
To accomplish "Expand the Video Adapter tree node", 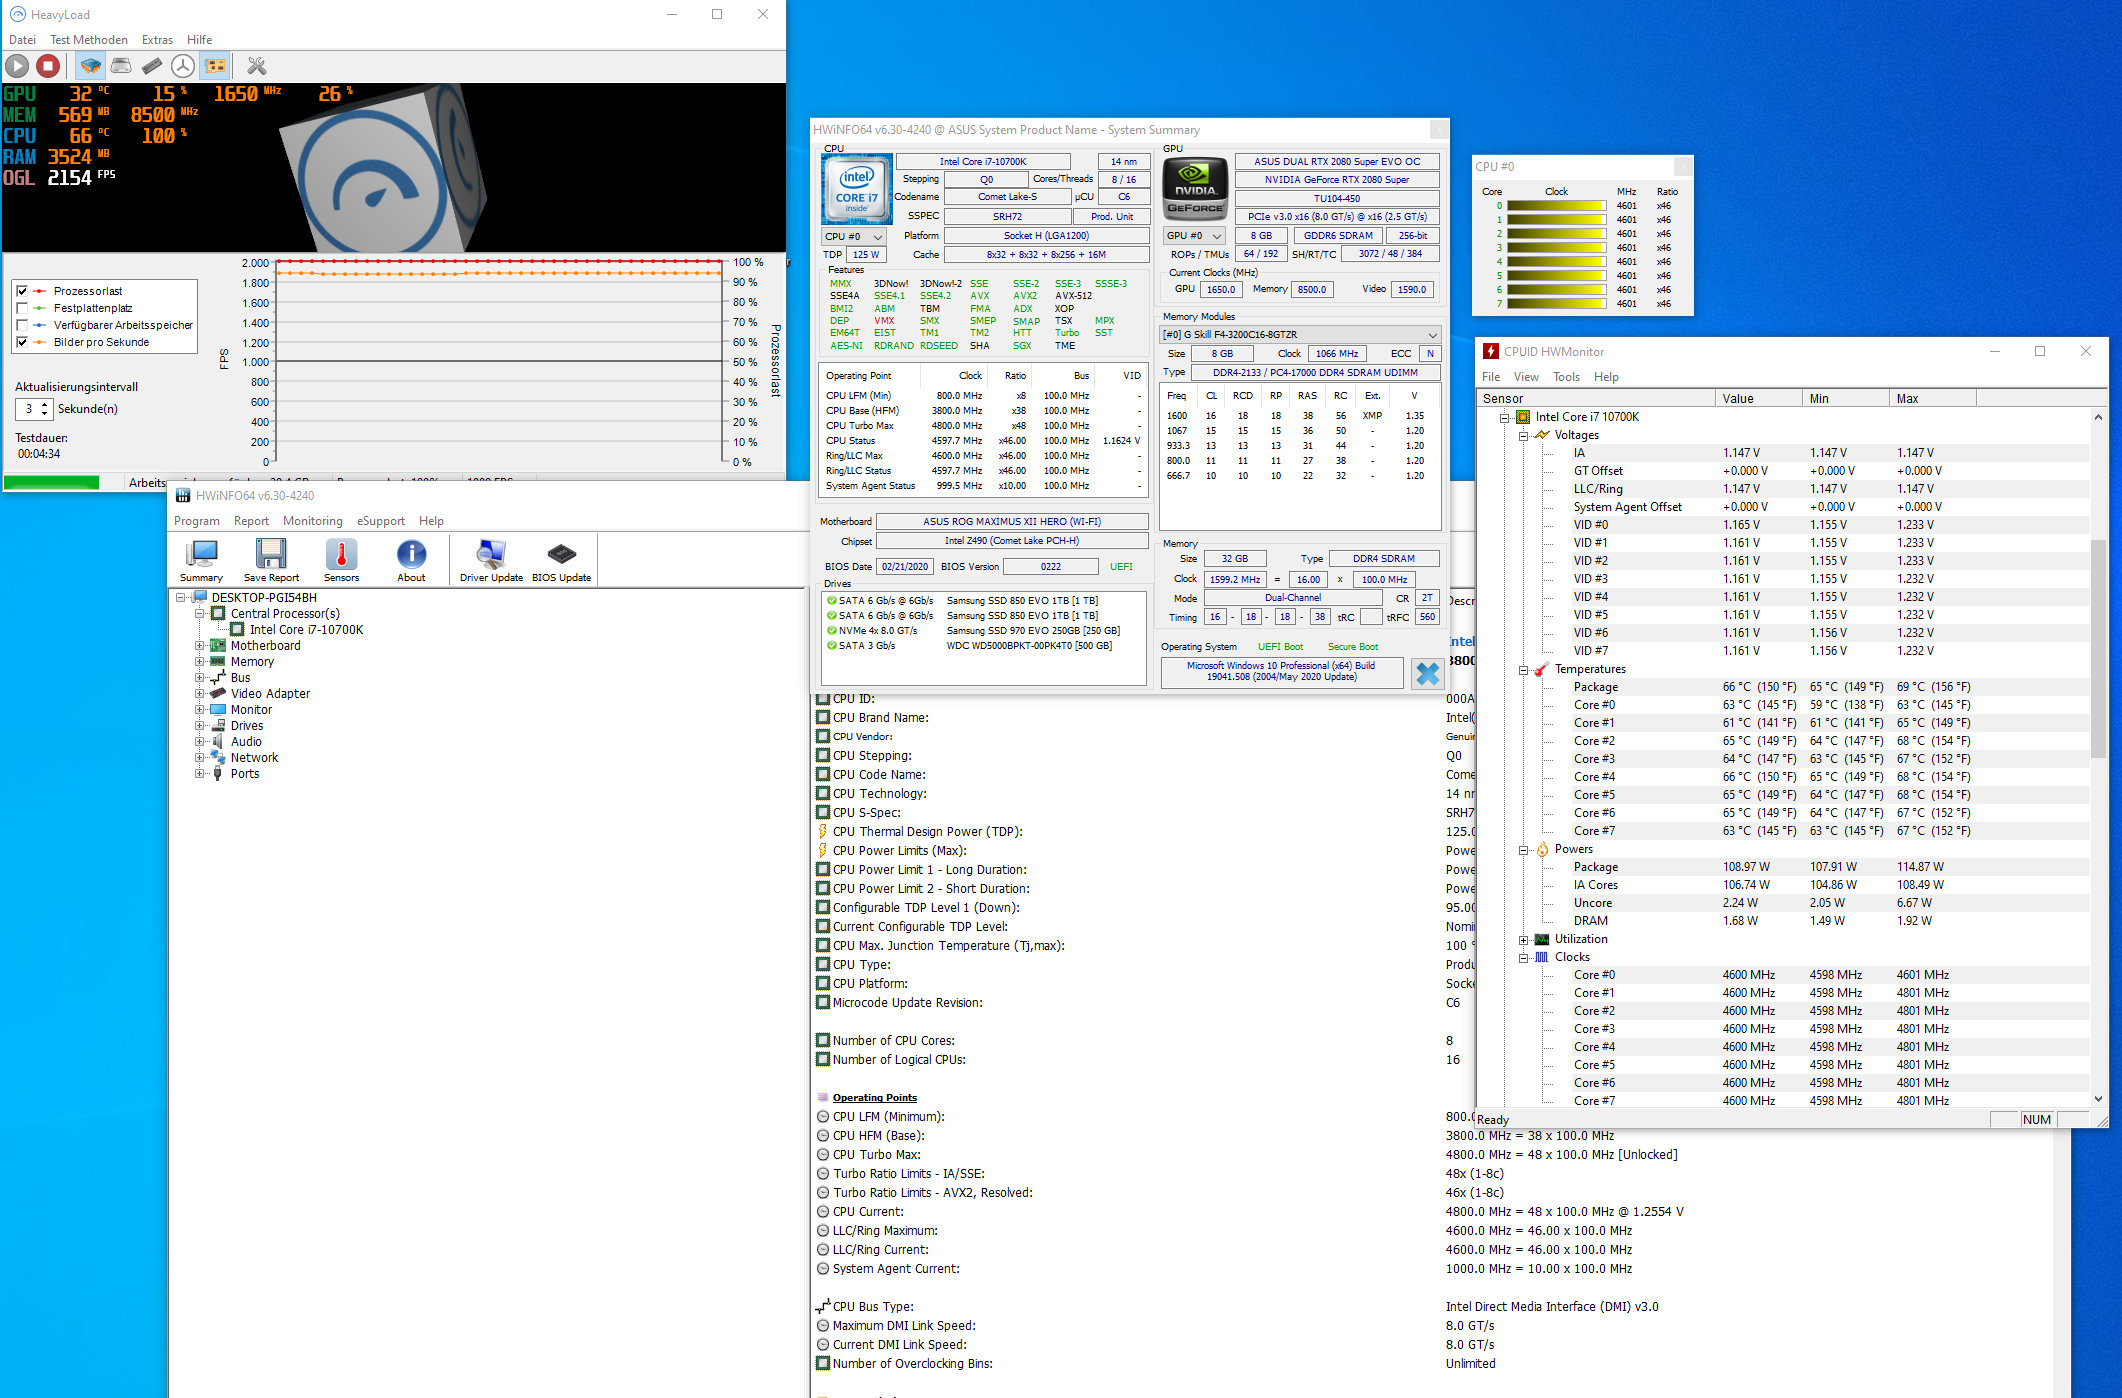I will (199, 694).
